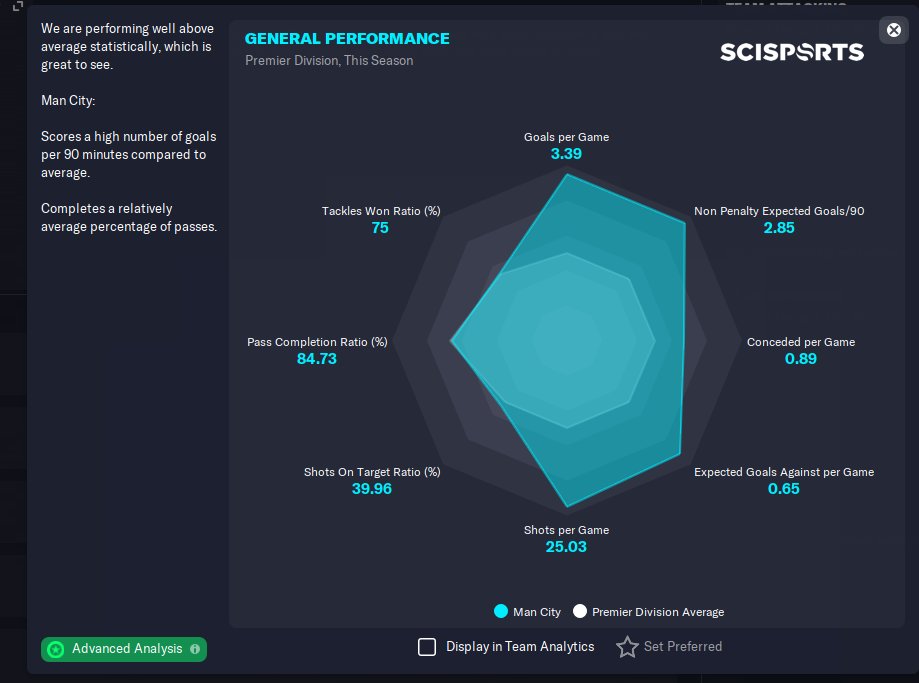Click the white Premier Division Average legend dot
Image resolution: width=919 pixels, height=683 pixels.
point(580,612)
